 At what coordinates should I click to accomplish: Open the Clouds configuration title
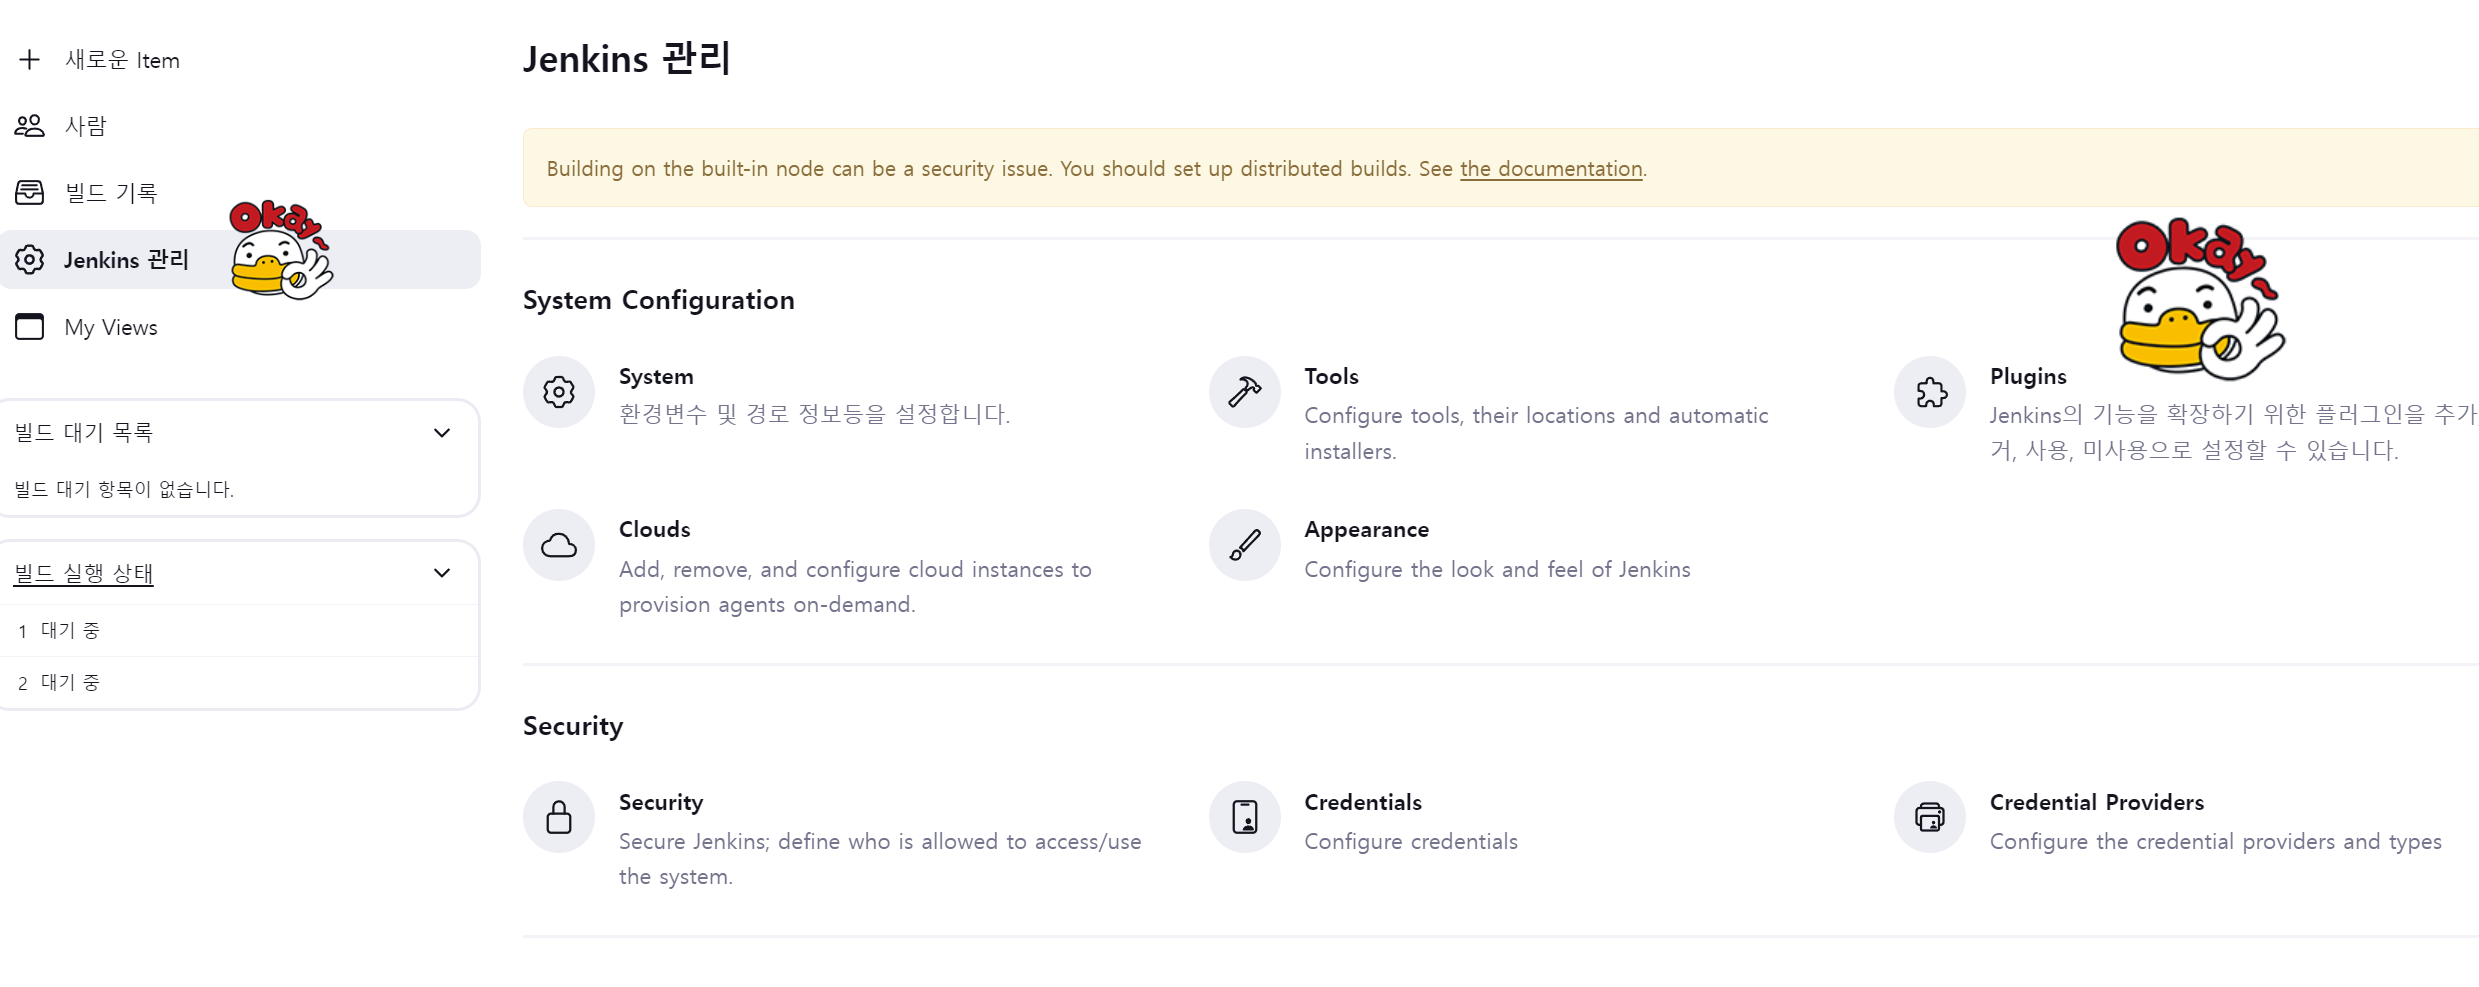(x=655, y=530)
